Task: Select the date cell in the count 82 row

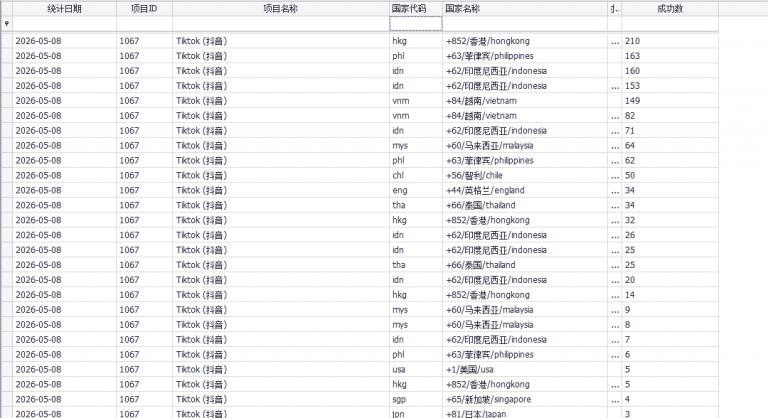Action: click(x=64, y=116)
